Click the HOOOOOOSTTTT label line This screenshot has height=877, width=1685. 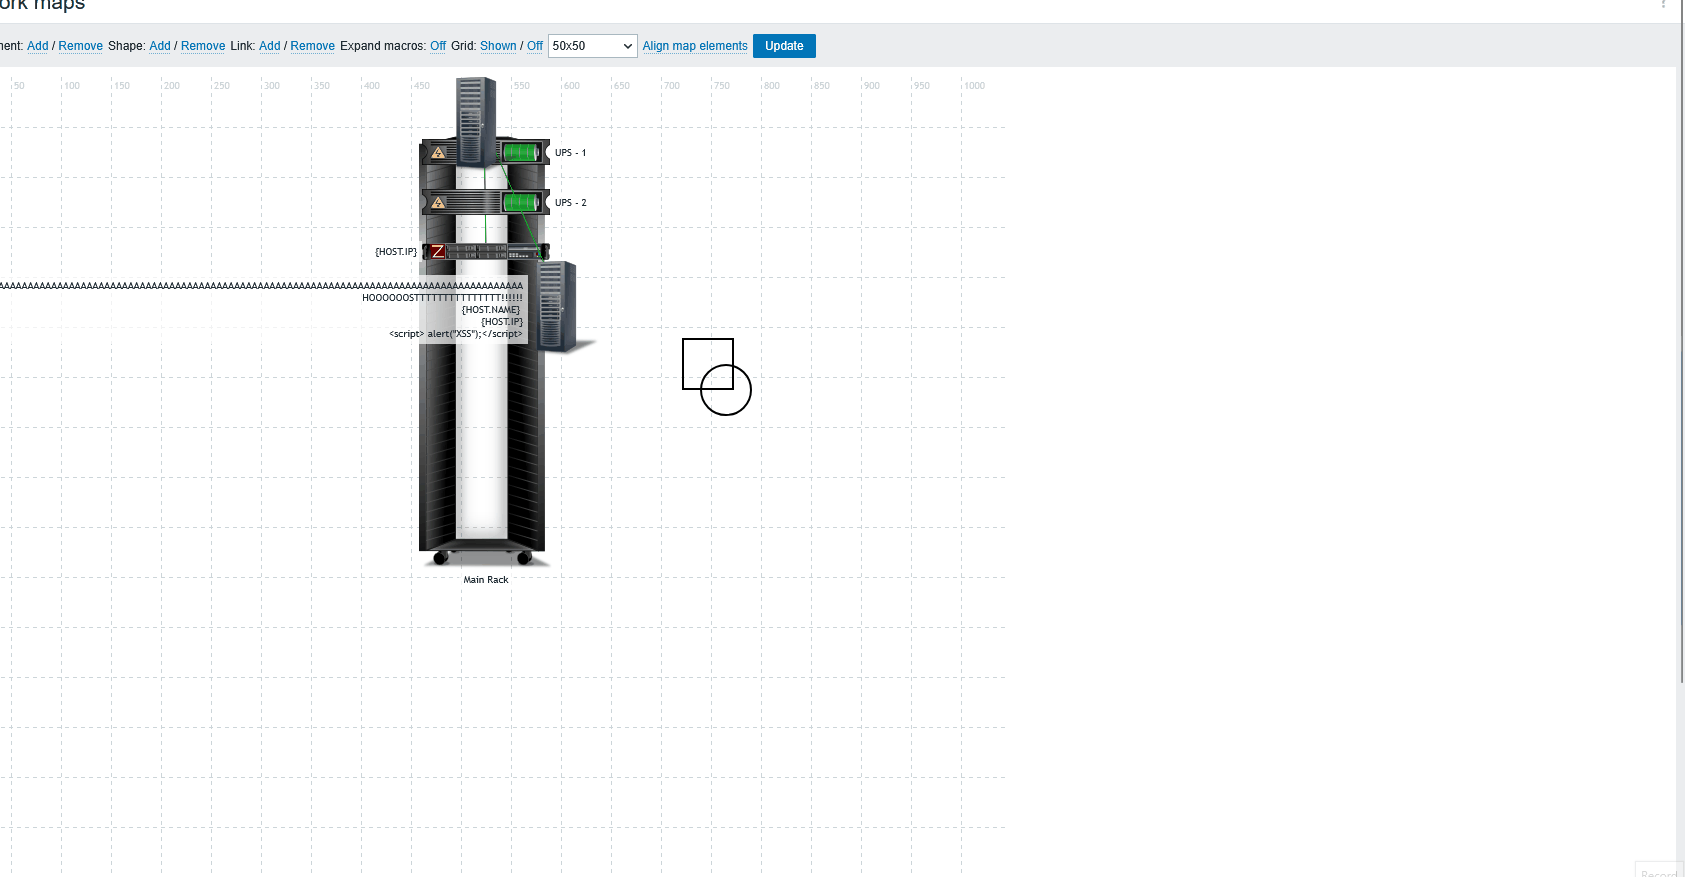click(x=442, y=298)
